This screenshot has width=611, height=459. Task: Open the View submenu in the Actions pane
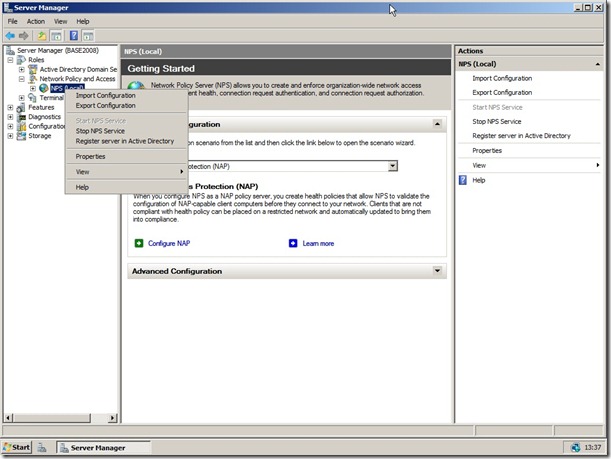coord(530,165)
